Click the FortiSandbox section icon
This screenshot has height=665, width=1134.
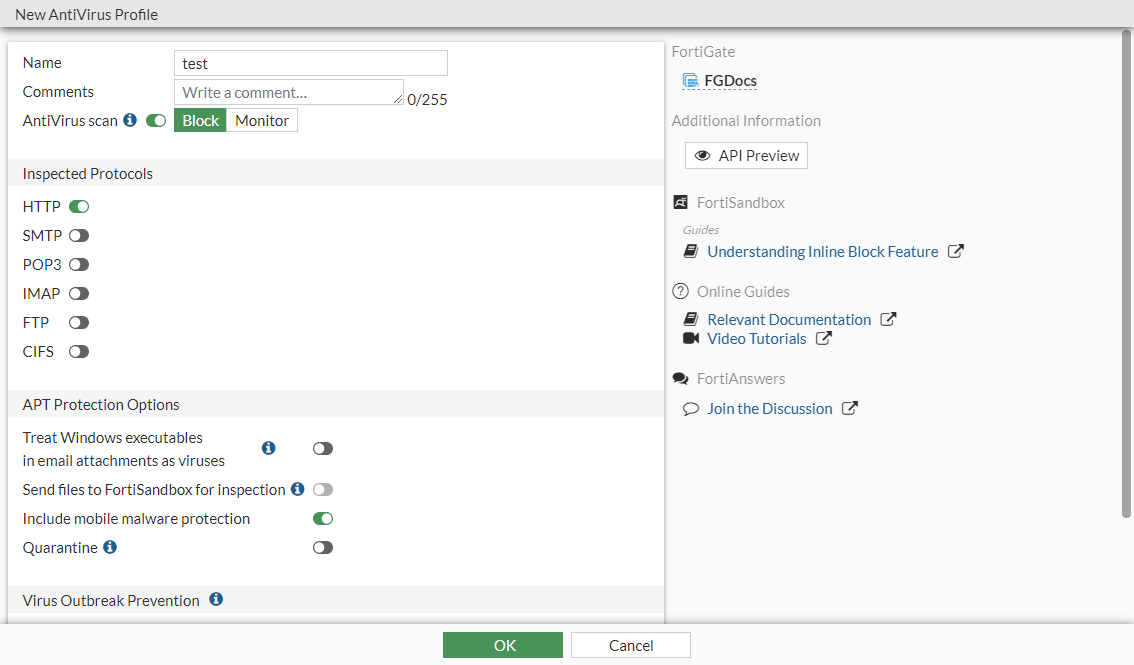coord(681,201)
